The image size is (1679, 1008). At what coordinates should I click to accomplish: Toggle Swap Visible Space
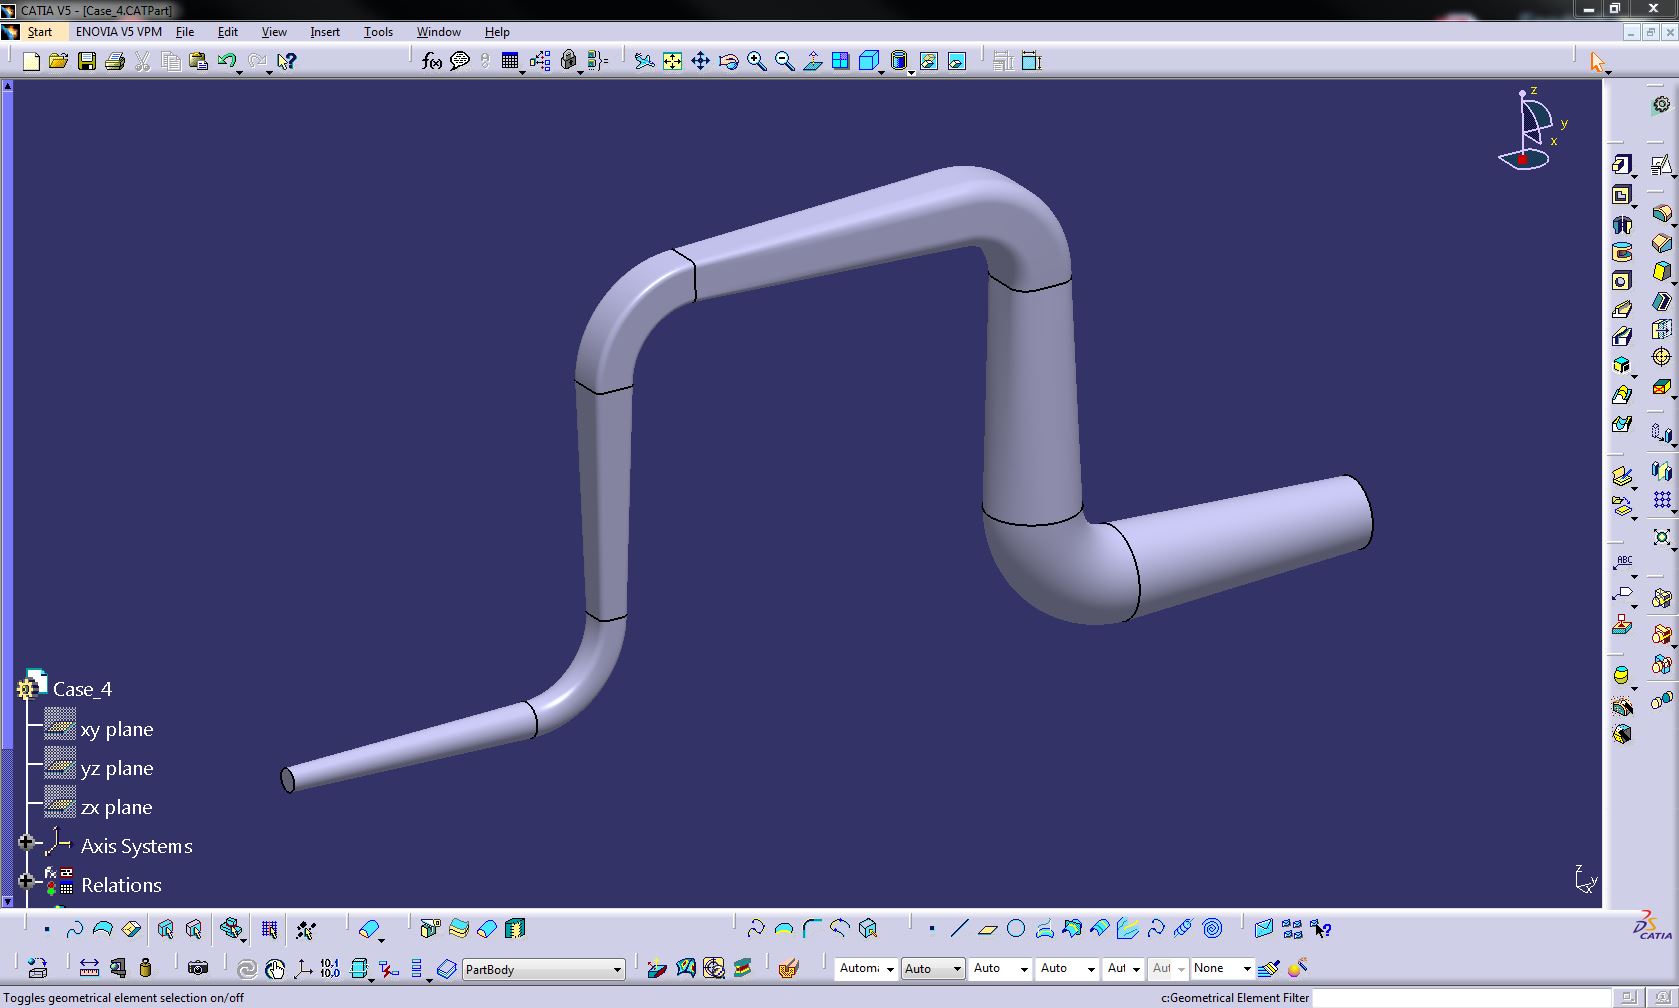(x=957, y=62)
